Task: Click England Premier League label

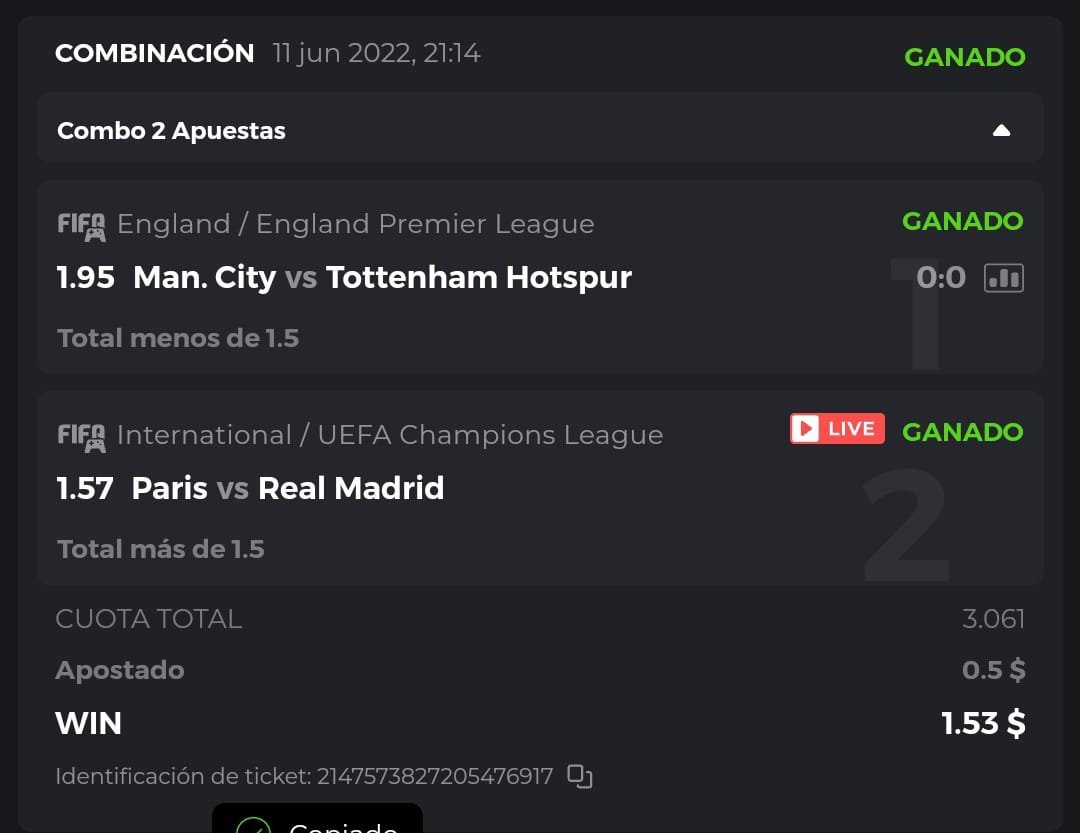Action: pyautogui.click(x=355, y=224)
